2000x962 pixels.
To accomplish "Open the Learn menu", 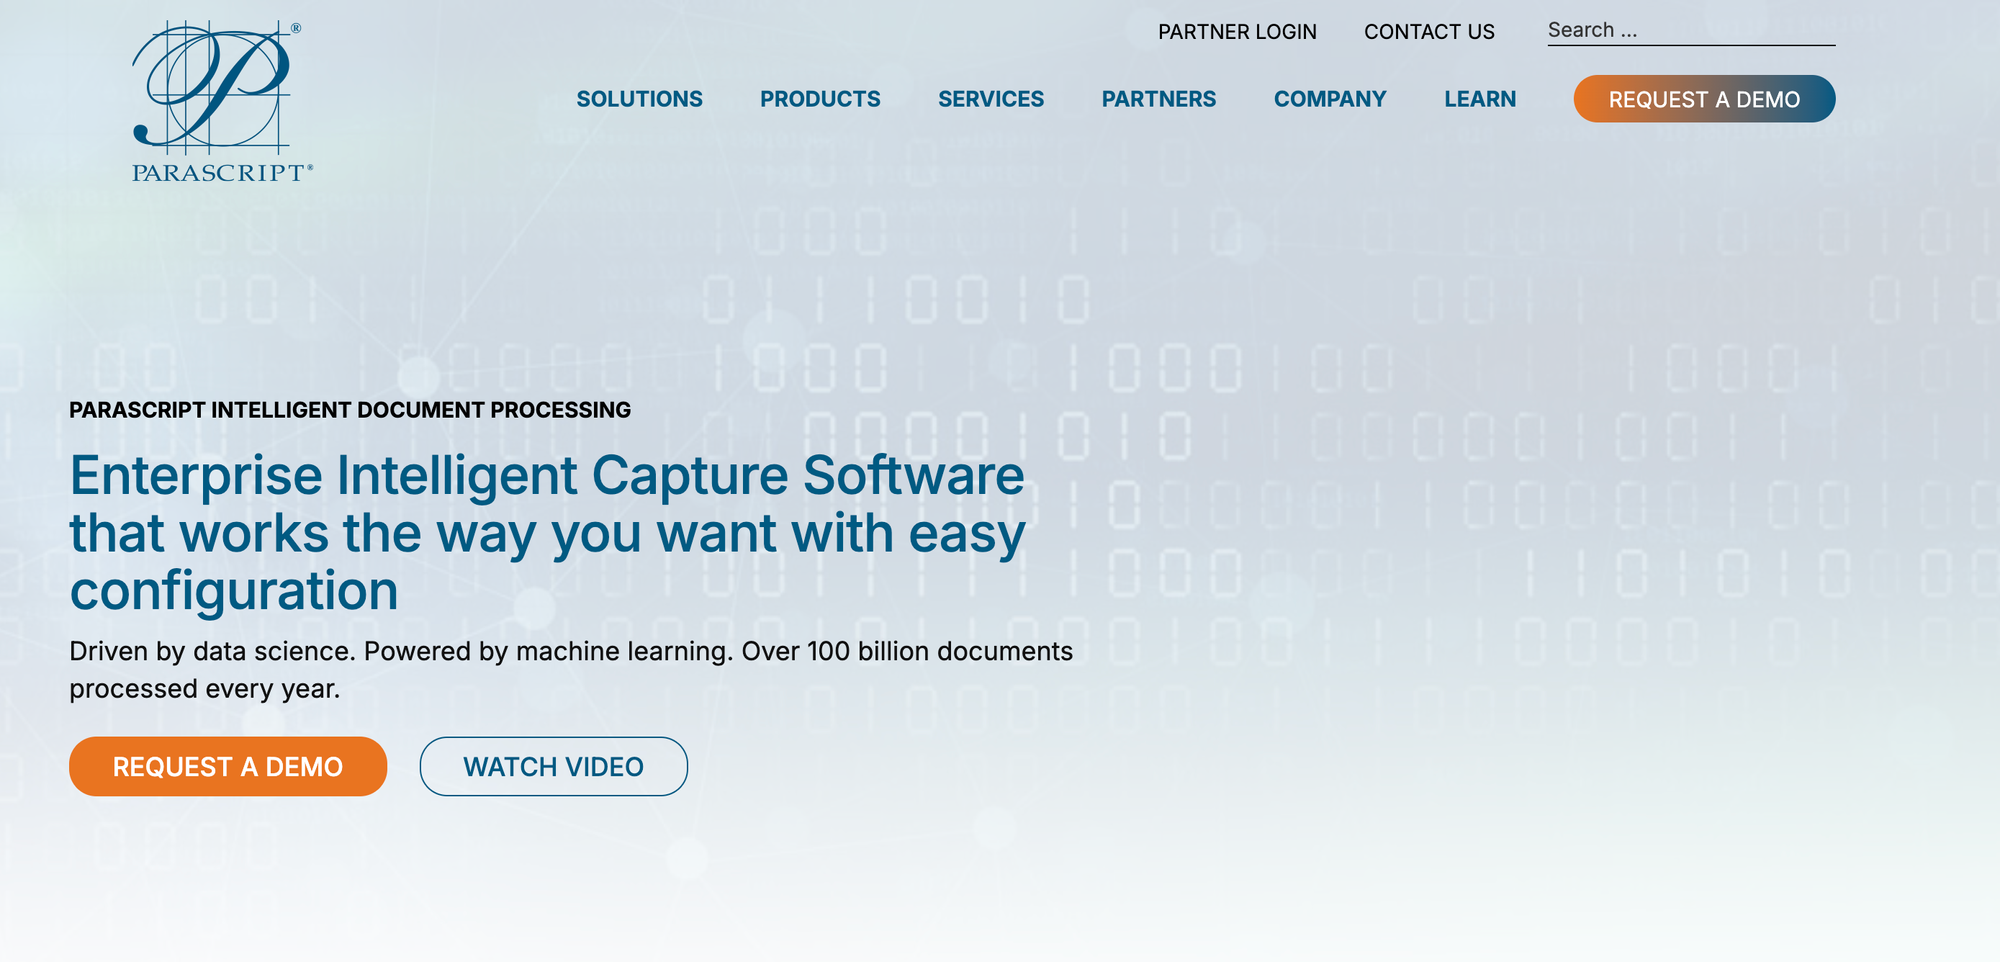I will click(x=1480, y=99).
